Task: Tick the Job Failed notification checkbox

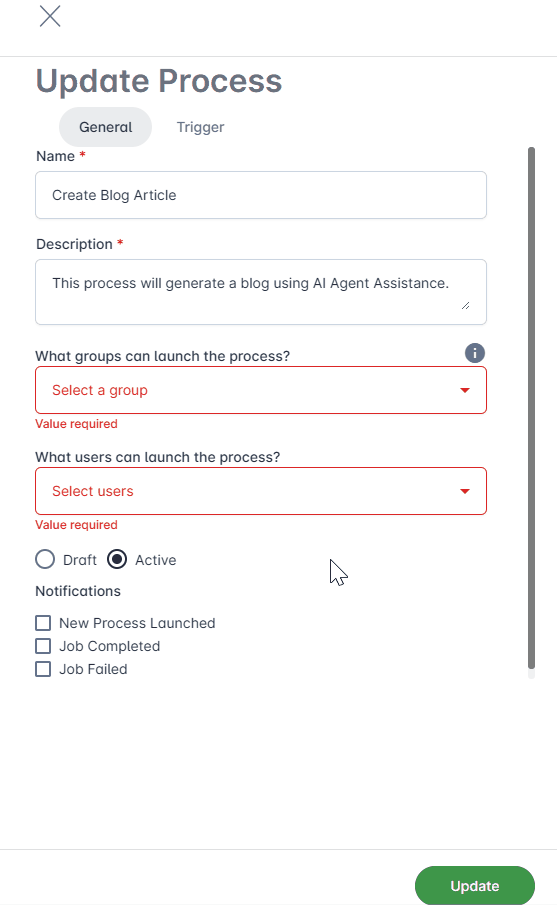Action: click(43, 669)
